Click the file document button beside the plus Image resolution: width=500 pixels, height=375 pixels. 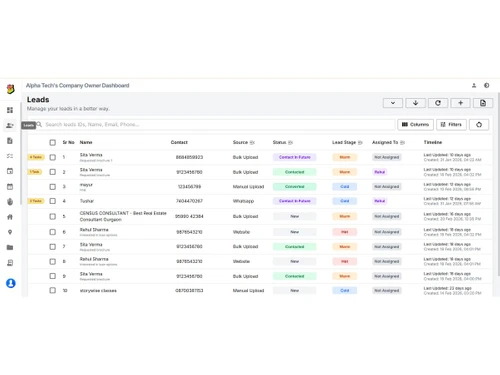pyautogui.click(x=483, y=103)
